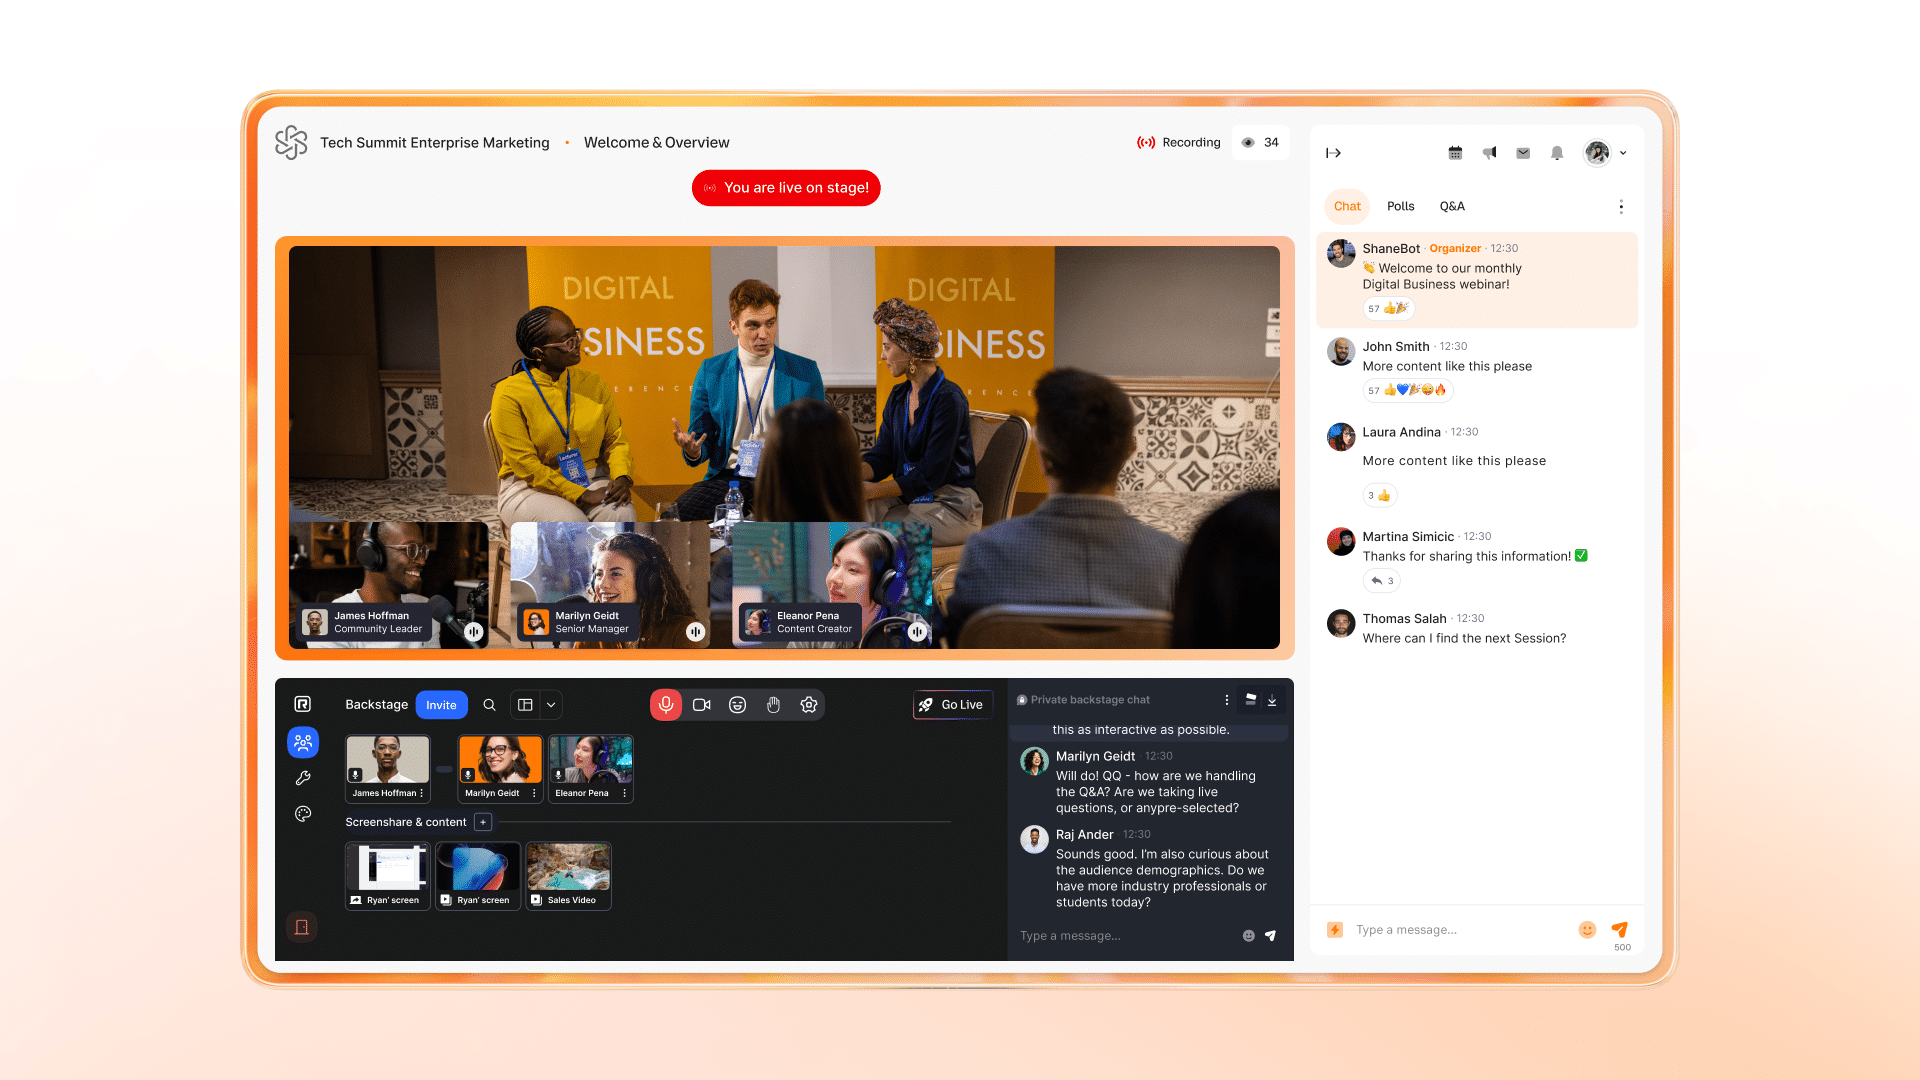Select the Sales Video thumbnail

(569, 875)
